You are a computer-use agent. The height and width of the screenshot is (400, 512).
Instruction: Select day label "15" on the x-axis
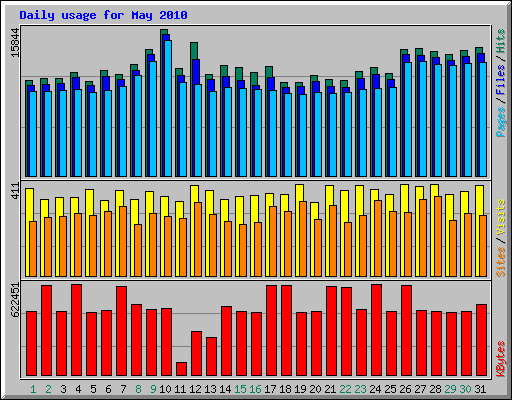pyautogui.click(x=240, y=389)
